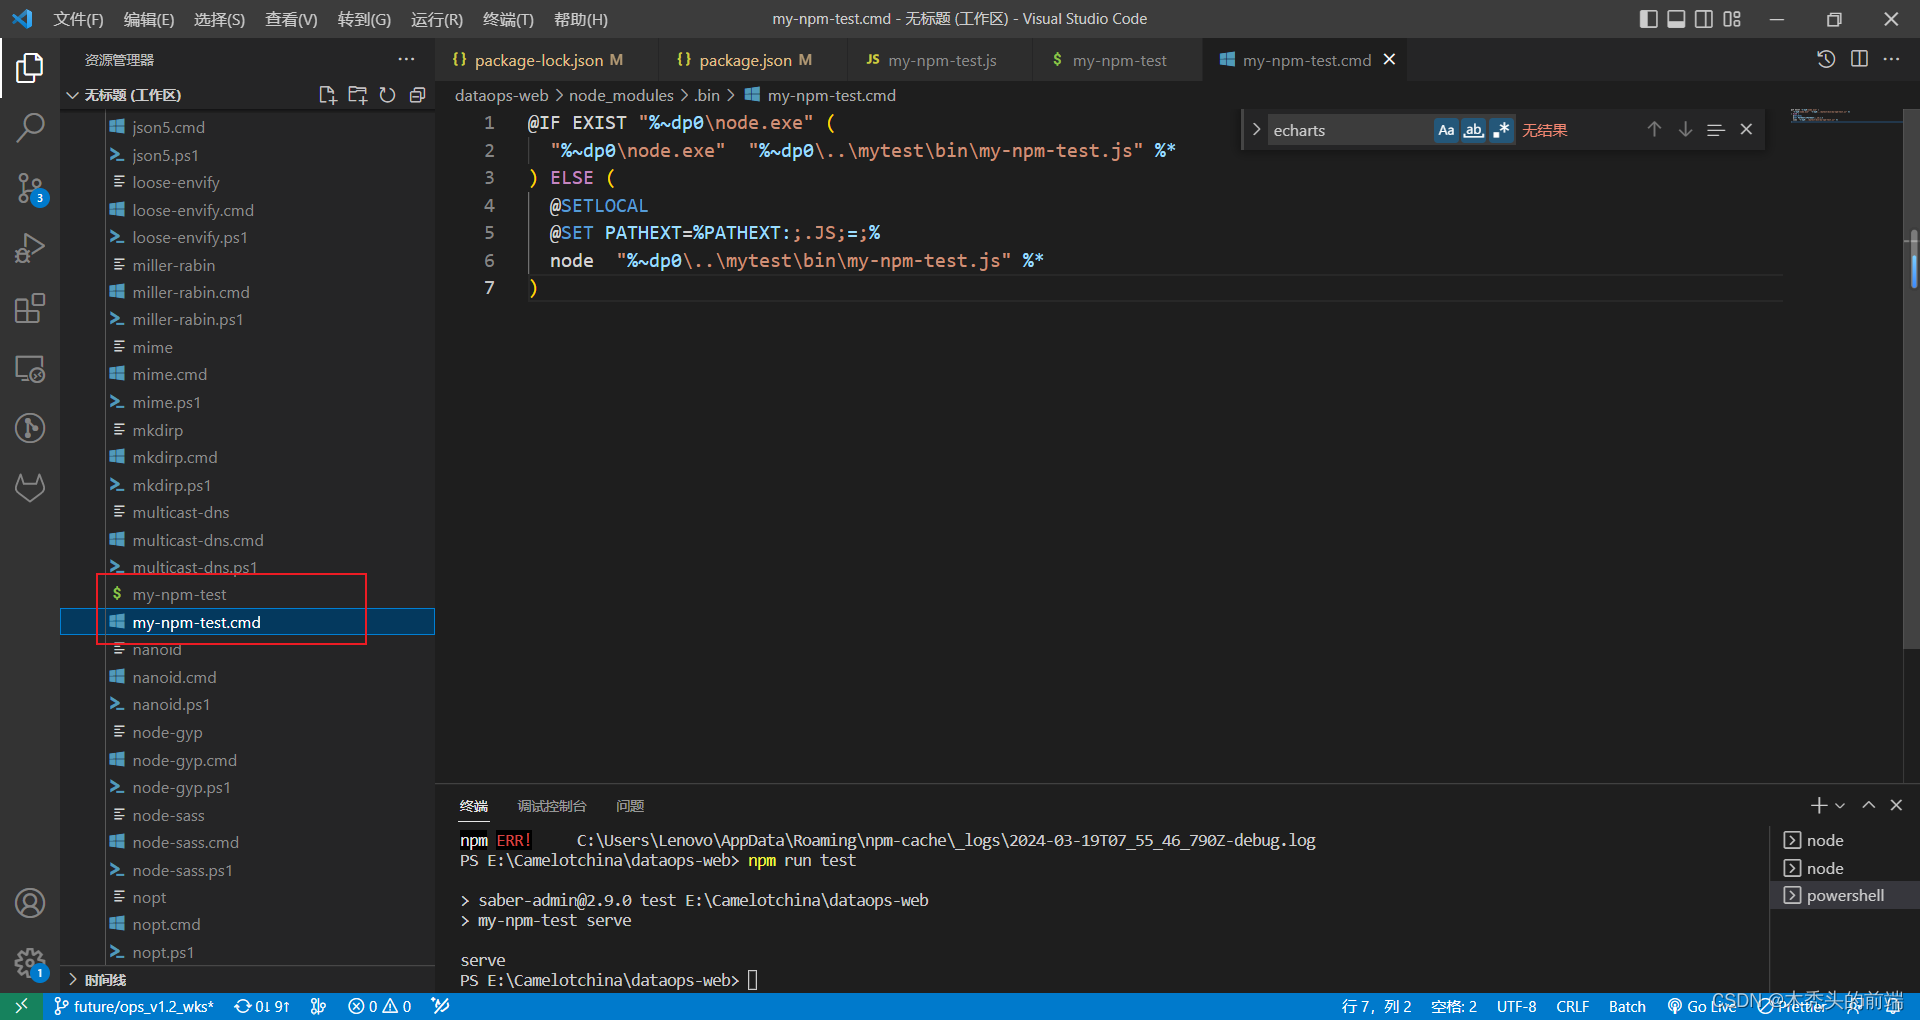Toggle whole word matching in search
The width and height of the screenshot is (1920, 1020).
pyautogui.click(x=1473, y=129)
